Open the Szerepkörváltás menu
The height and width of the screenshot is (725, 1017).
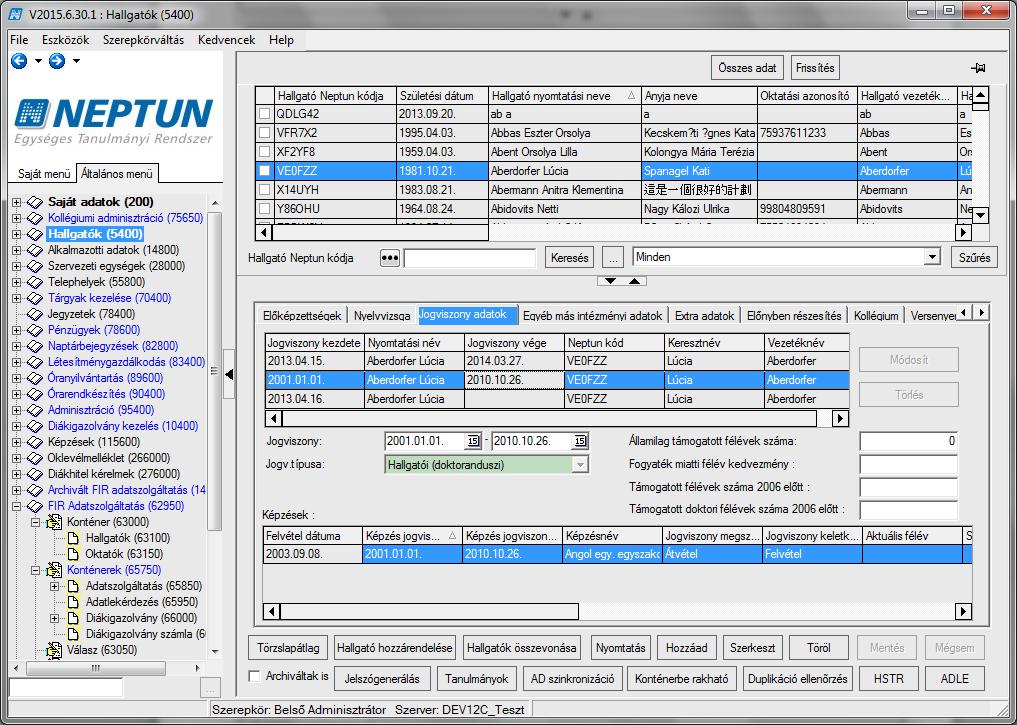[143, 40]
